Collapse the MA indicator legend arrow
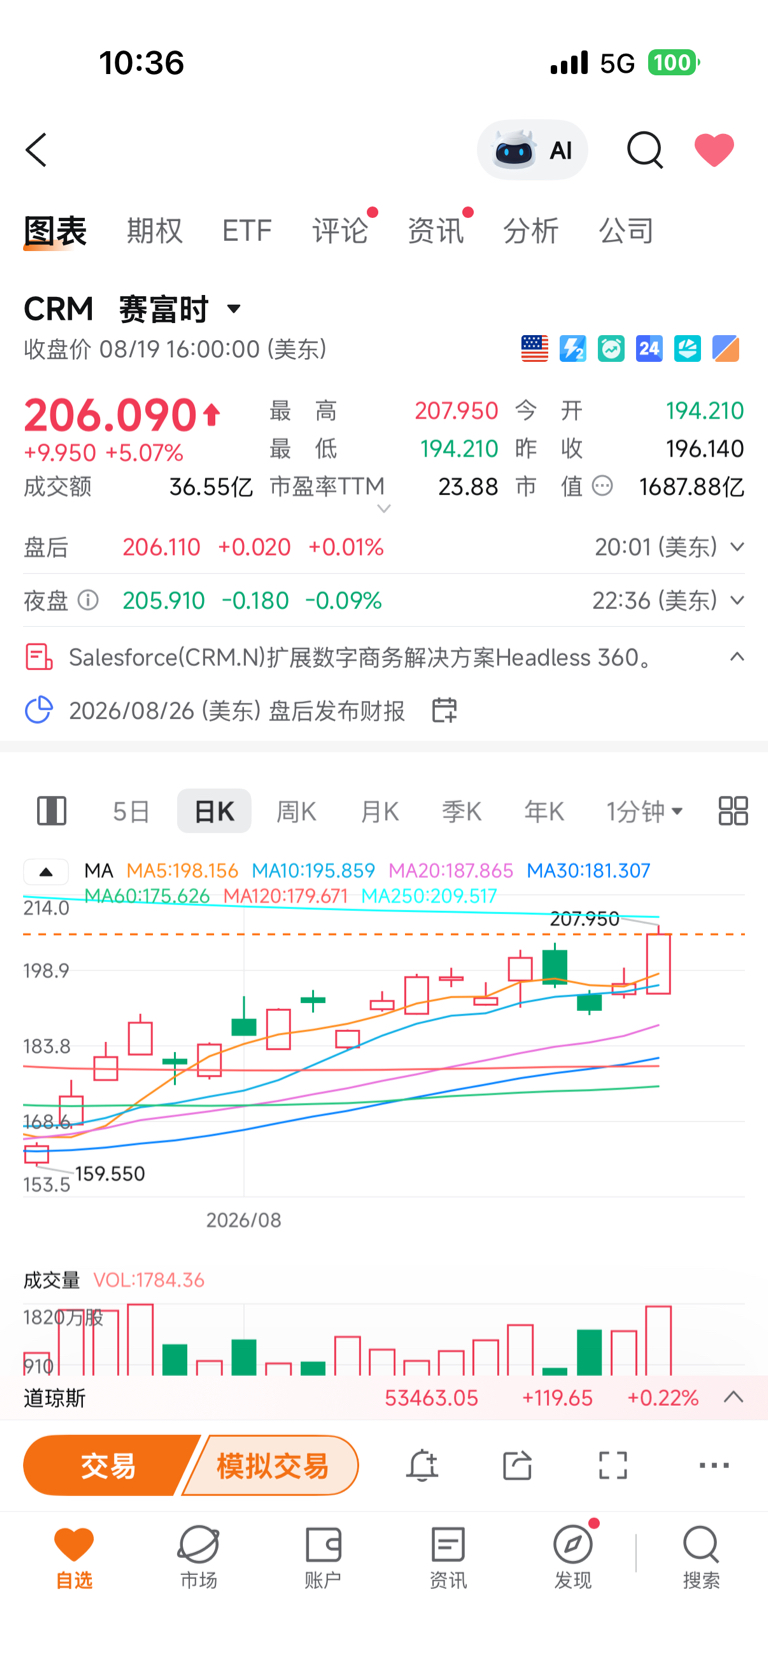 (46, 871)
